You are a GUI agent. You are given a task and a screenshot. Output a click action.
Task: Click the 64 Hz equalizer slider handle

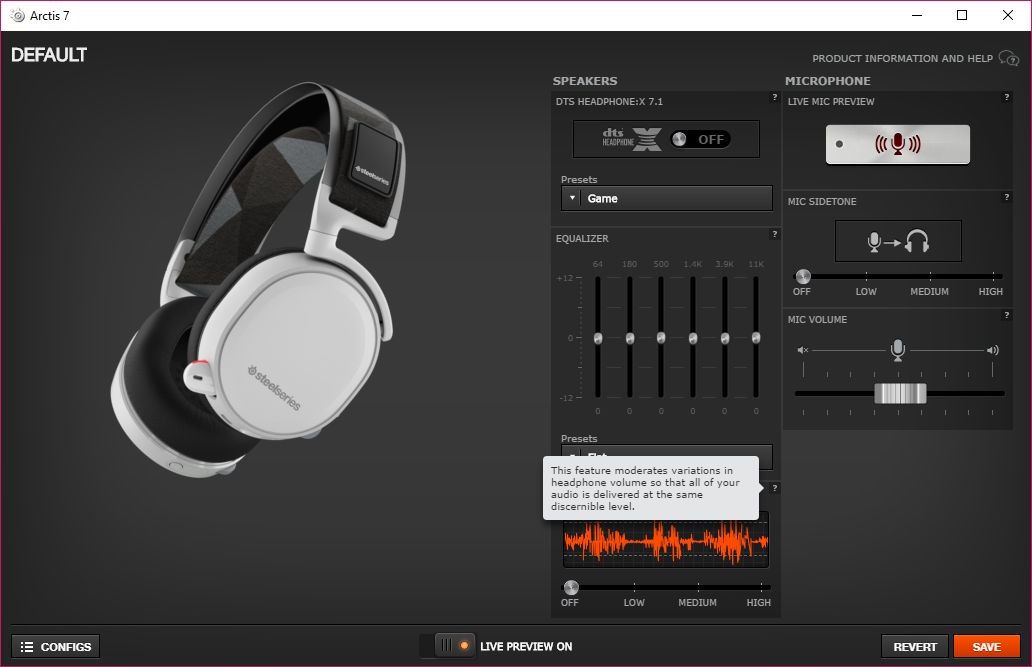click(x=598, y=338)
